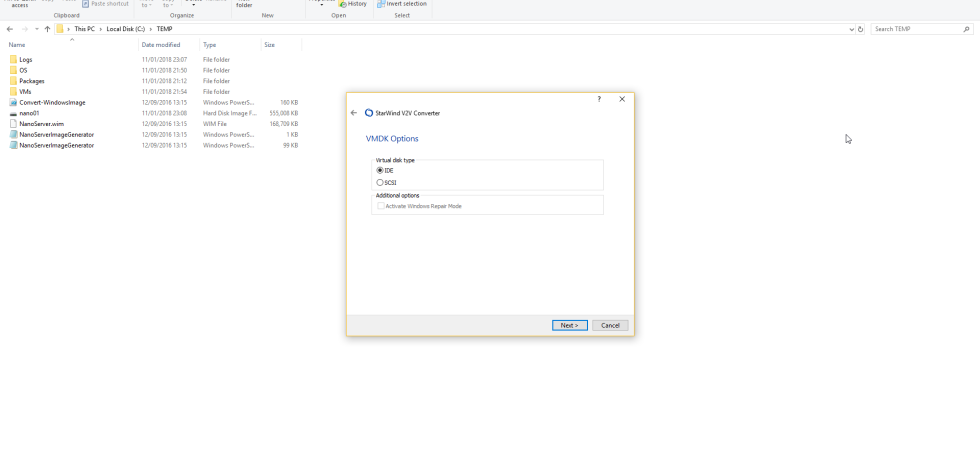Select the 99 KB NanoServerImageGenerator file icon
980x450 pixels.
pos(13,145)
